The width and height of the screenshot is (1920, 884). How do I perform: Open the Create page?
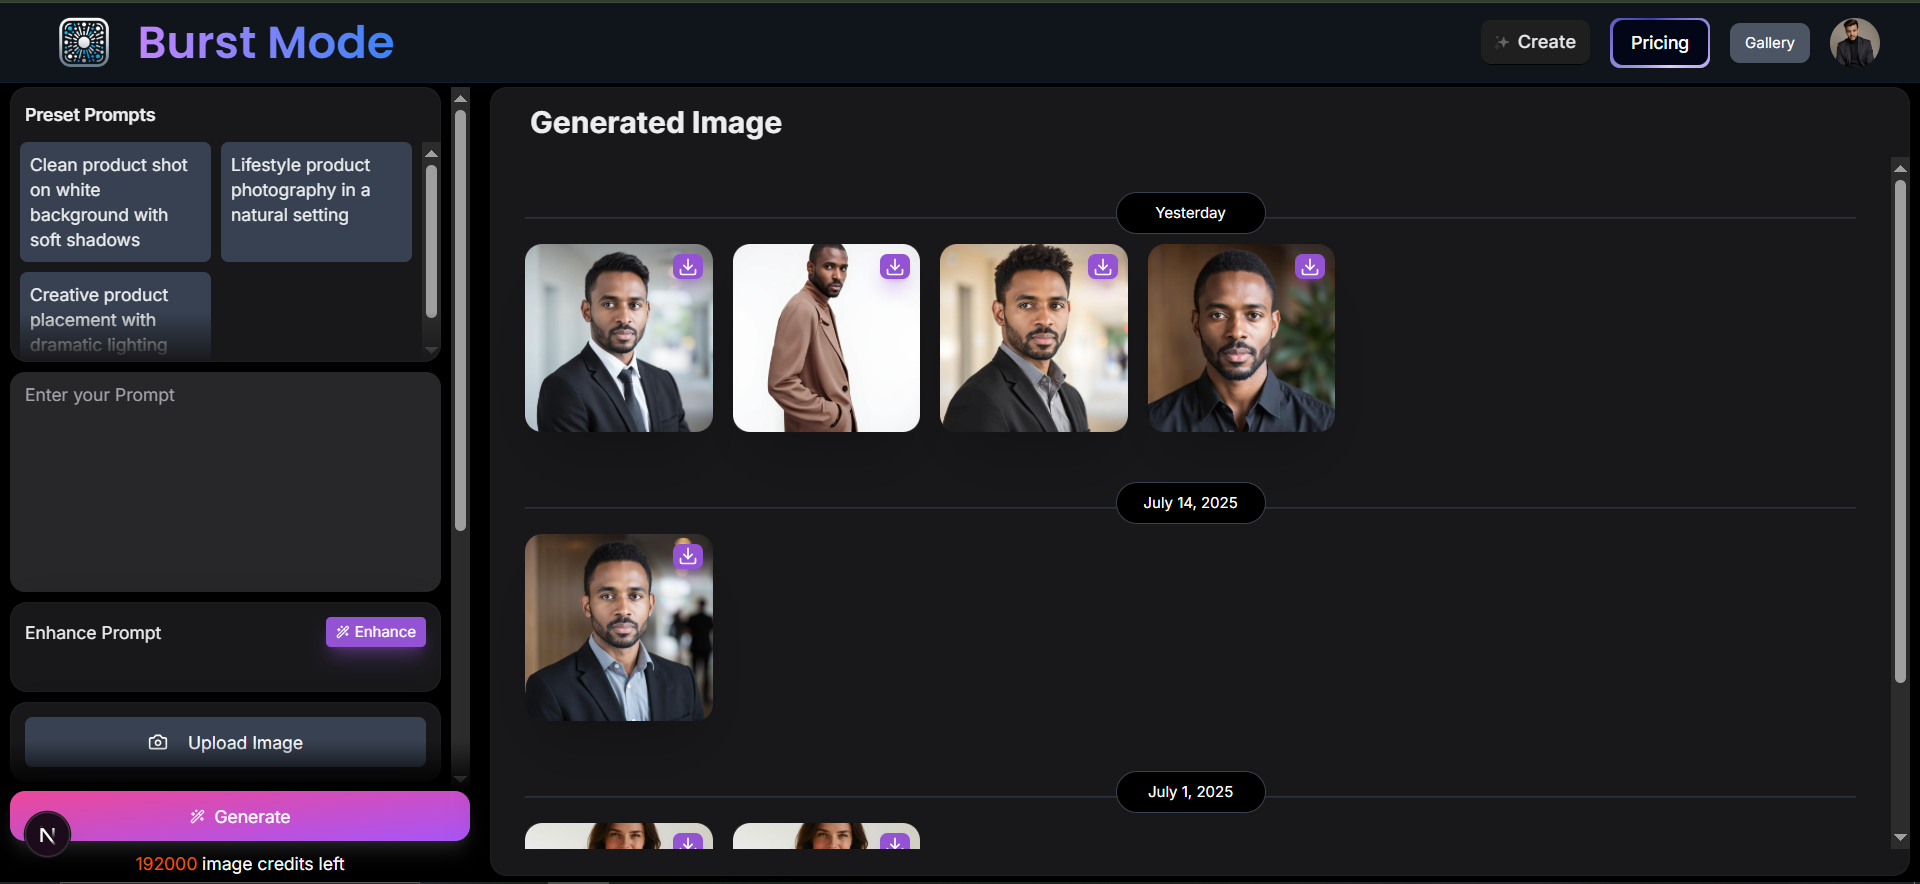[1535, 42]
